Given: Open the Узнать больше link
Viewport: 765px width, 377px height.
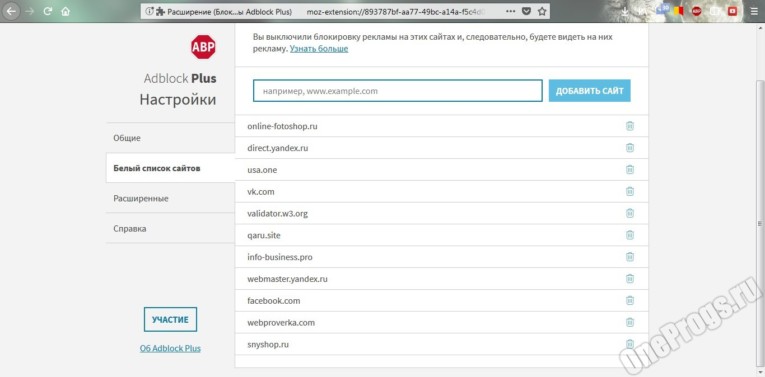Looking at the screenshot, I should (319, 49).
